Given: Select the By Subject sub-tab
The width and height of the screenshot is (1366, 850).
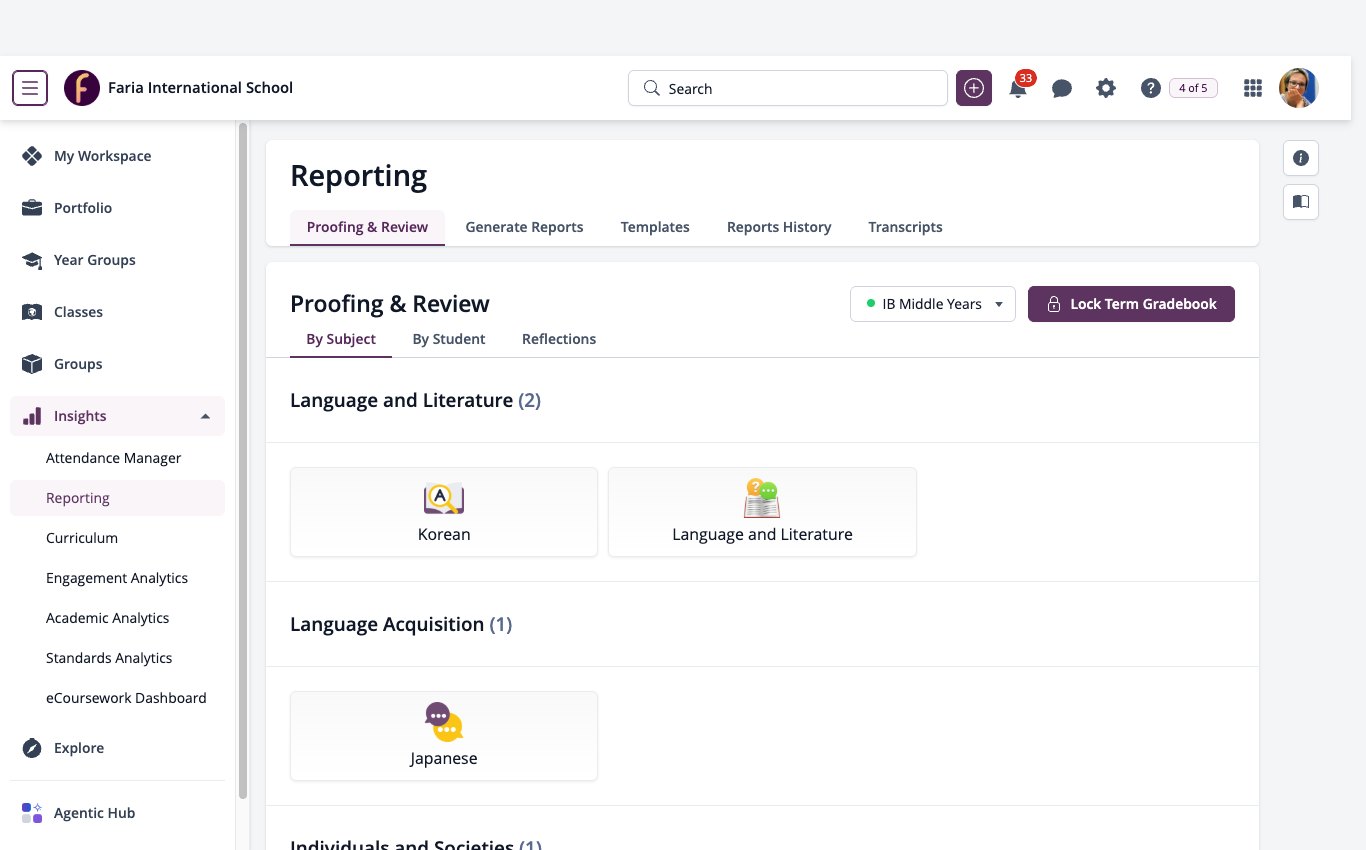Looking at the screenshot, I should 341,339.
